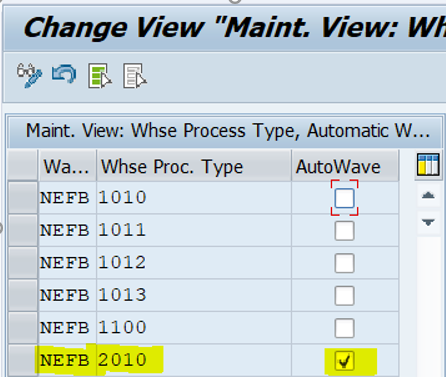Click the Deselect All entries icon
This screenshot has height=377, width=446.
point(135,76)
